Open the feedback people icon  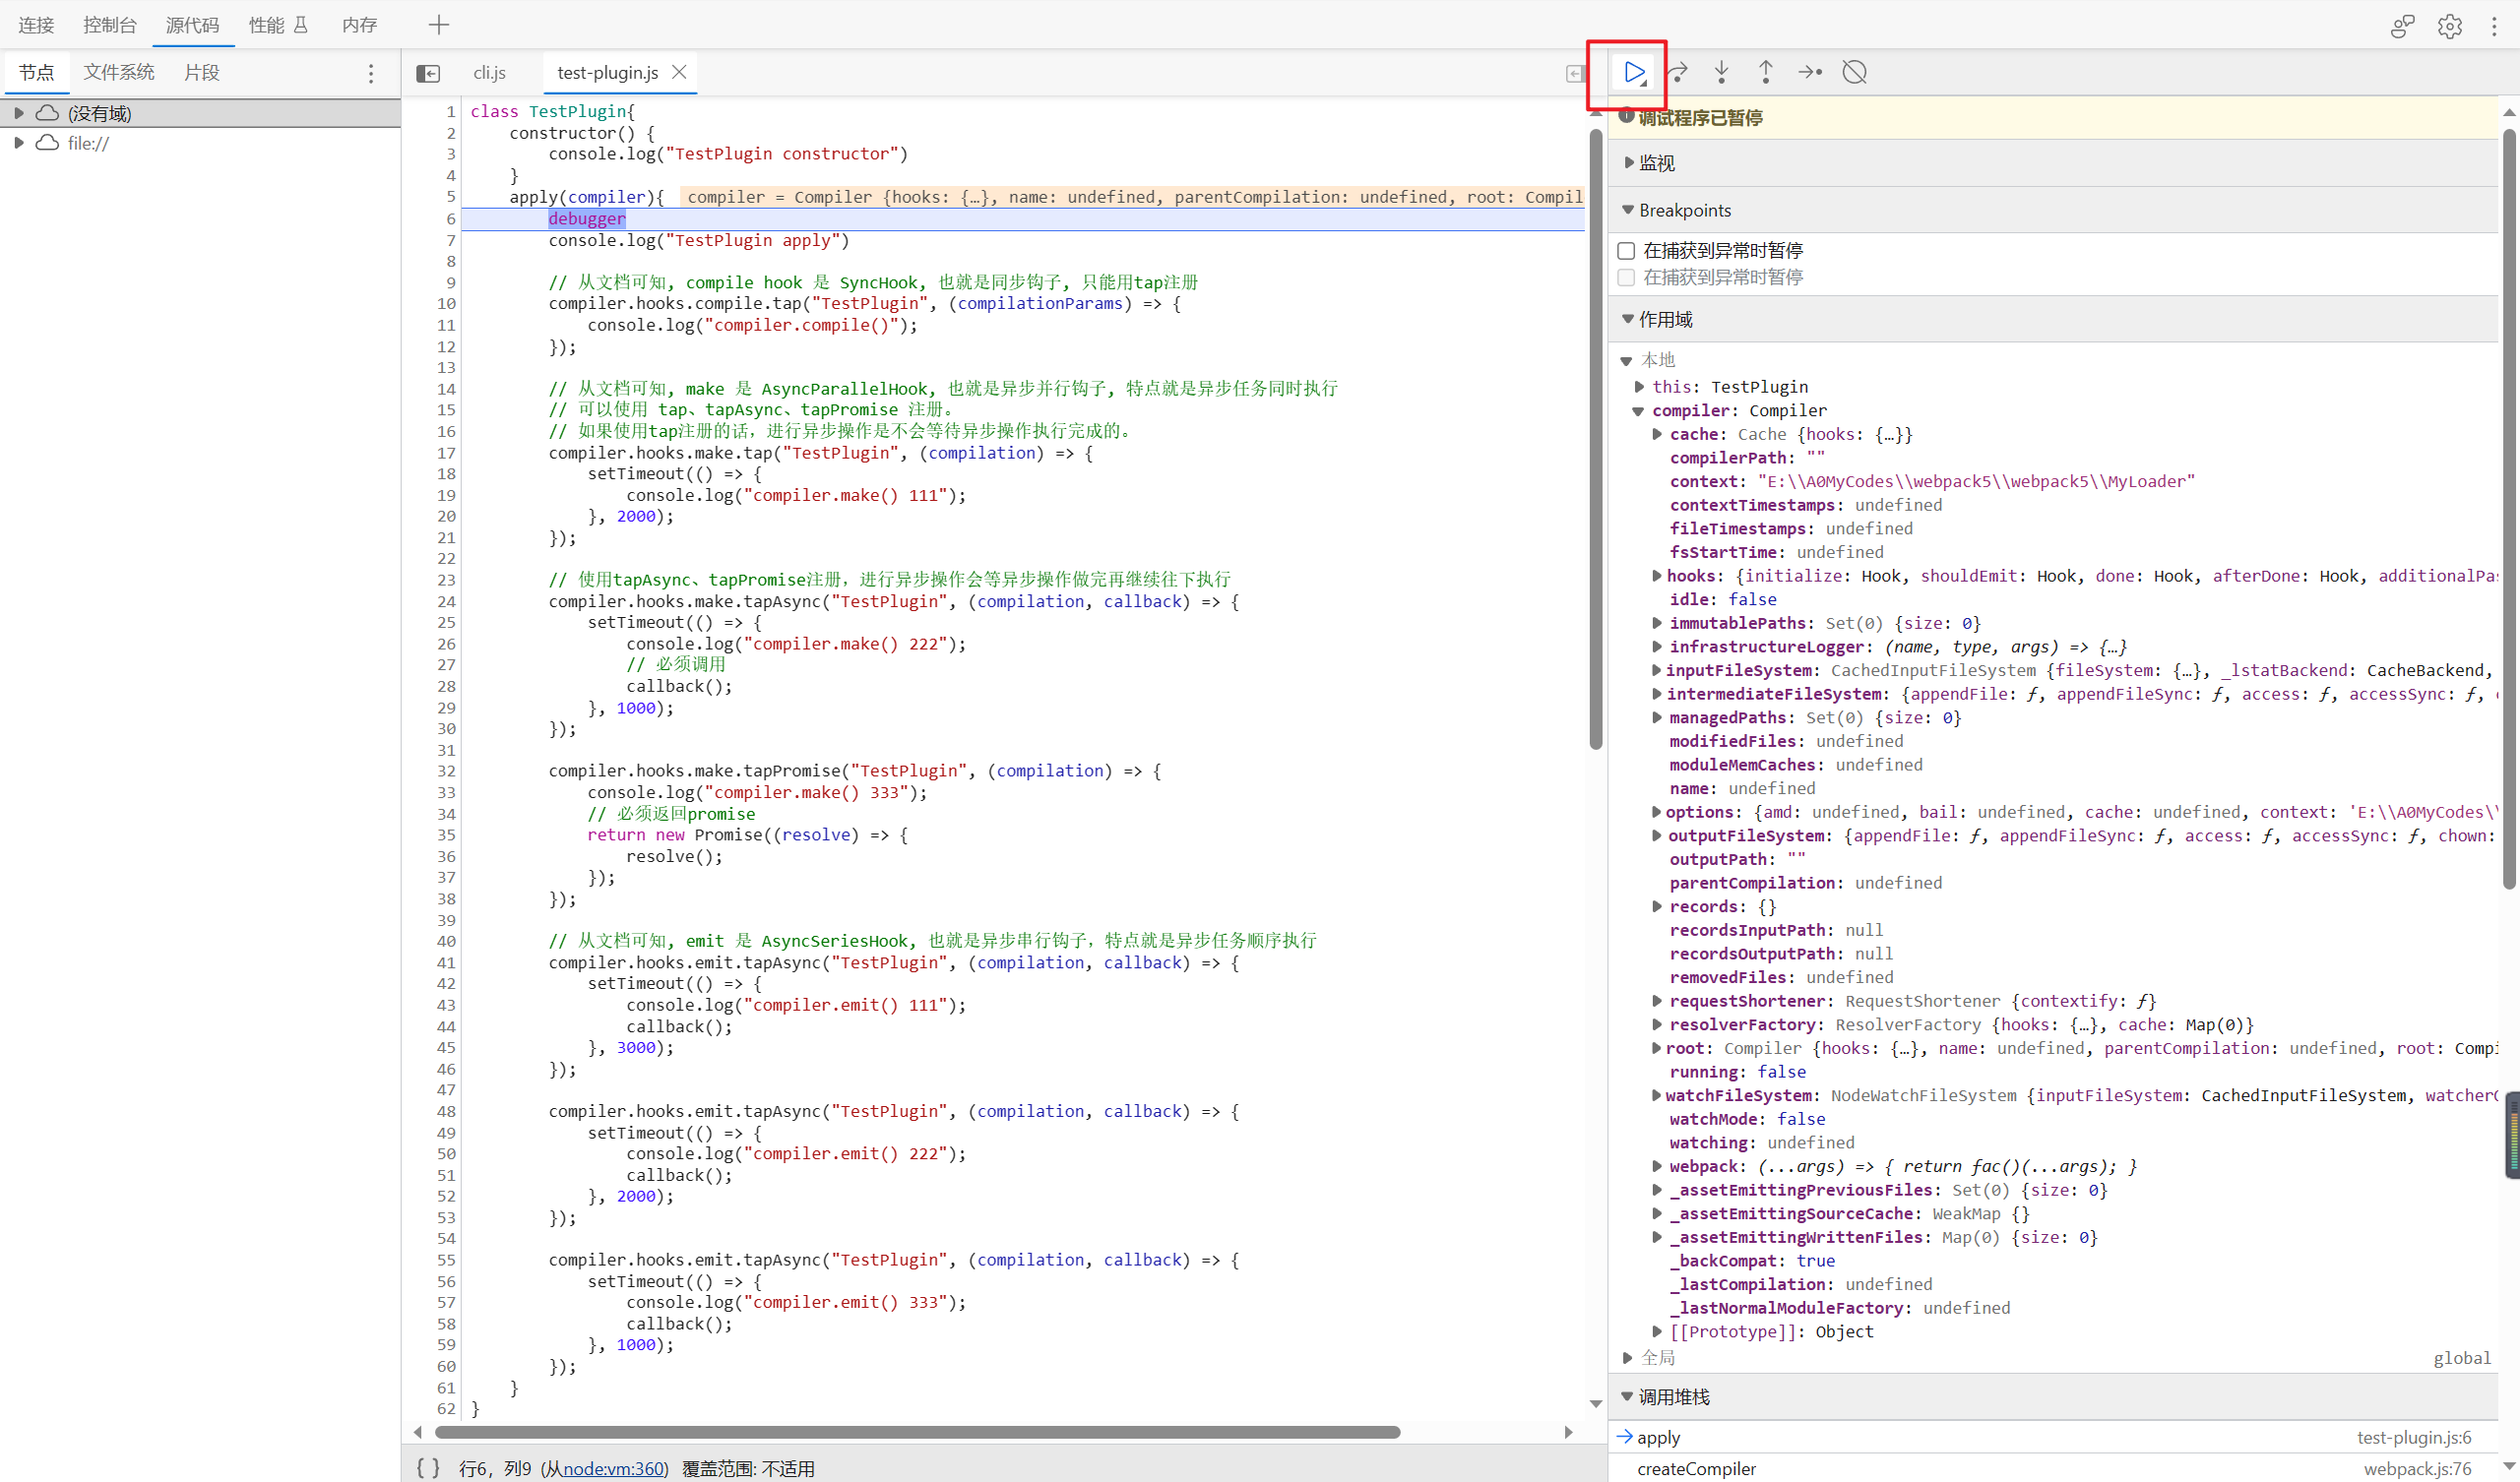(2402, 26)
